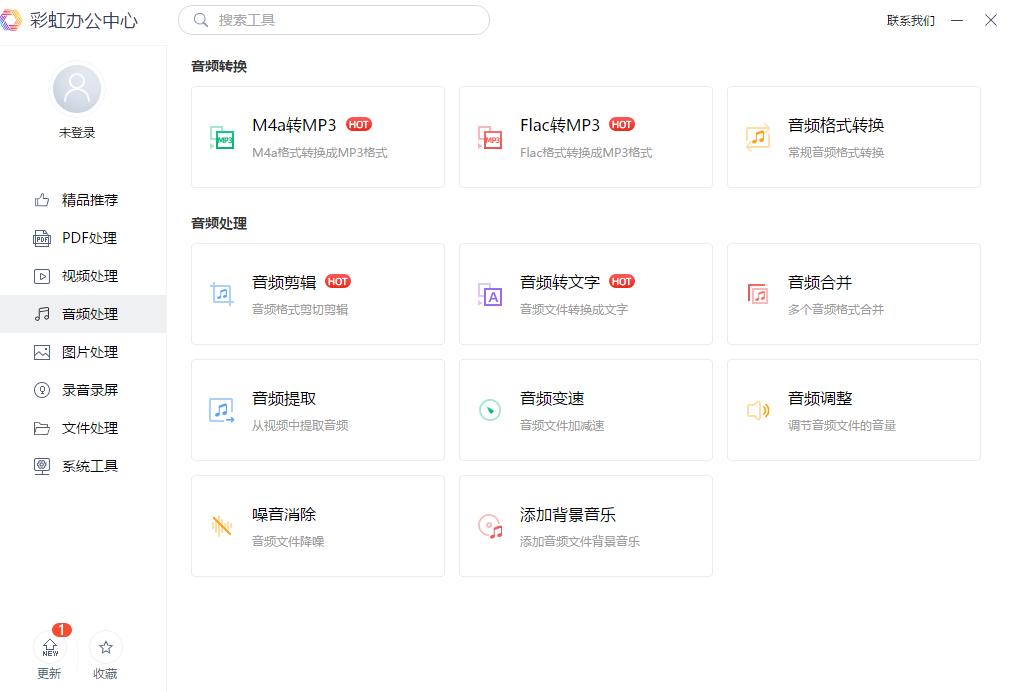Viewport: 1009px width, 692px height.
Task: Go to the 精品推荐 recommendations page
Action: pos(90,200)
